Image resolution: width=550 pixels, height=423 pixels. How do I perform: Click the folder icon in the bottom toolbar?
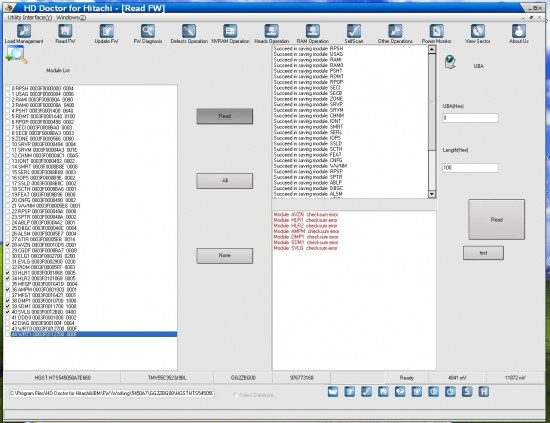click(x=333, y=391)
